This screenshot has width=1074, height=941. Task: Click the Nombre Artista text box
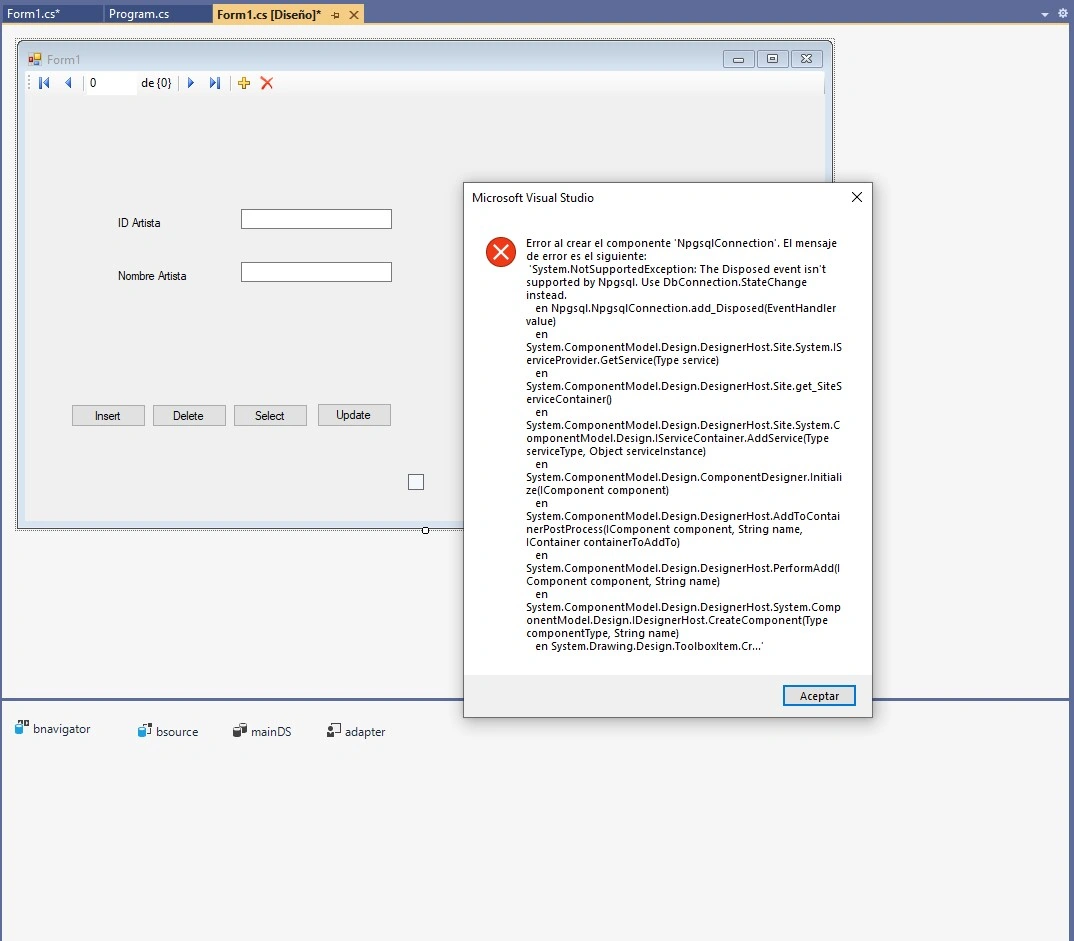pyautogui.click(x=316, y=272)
